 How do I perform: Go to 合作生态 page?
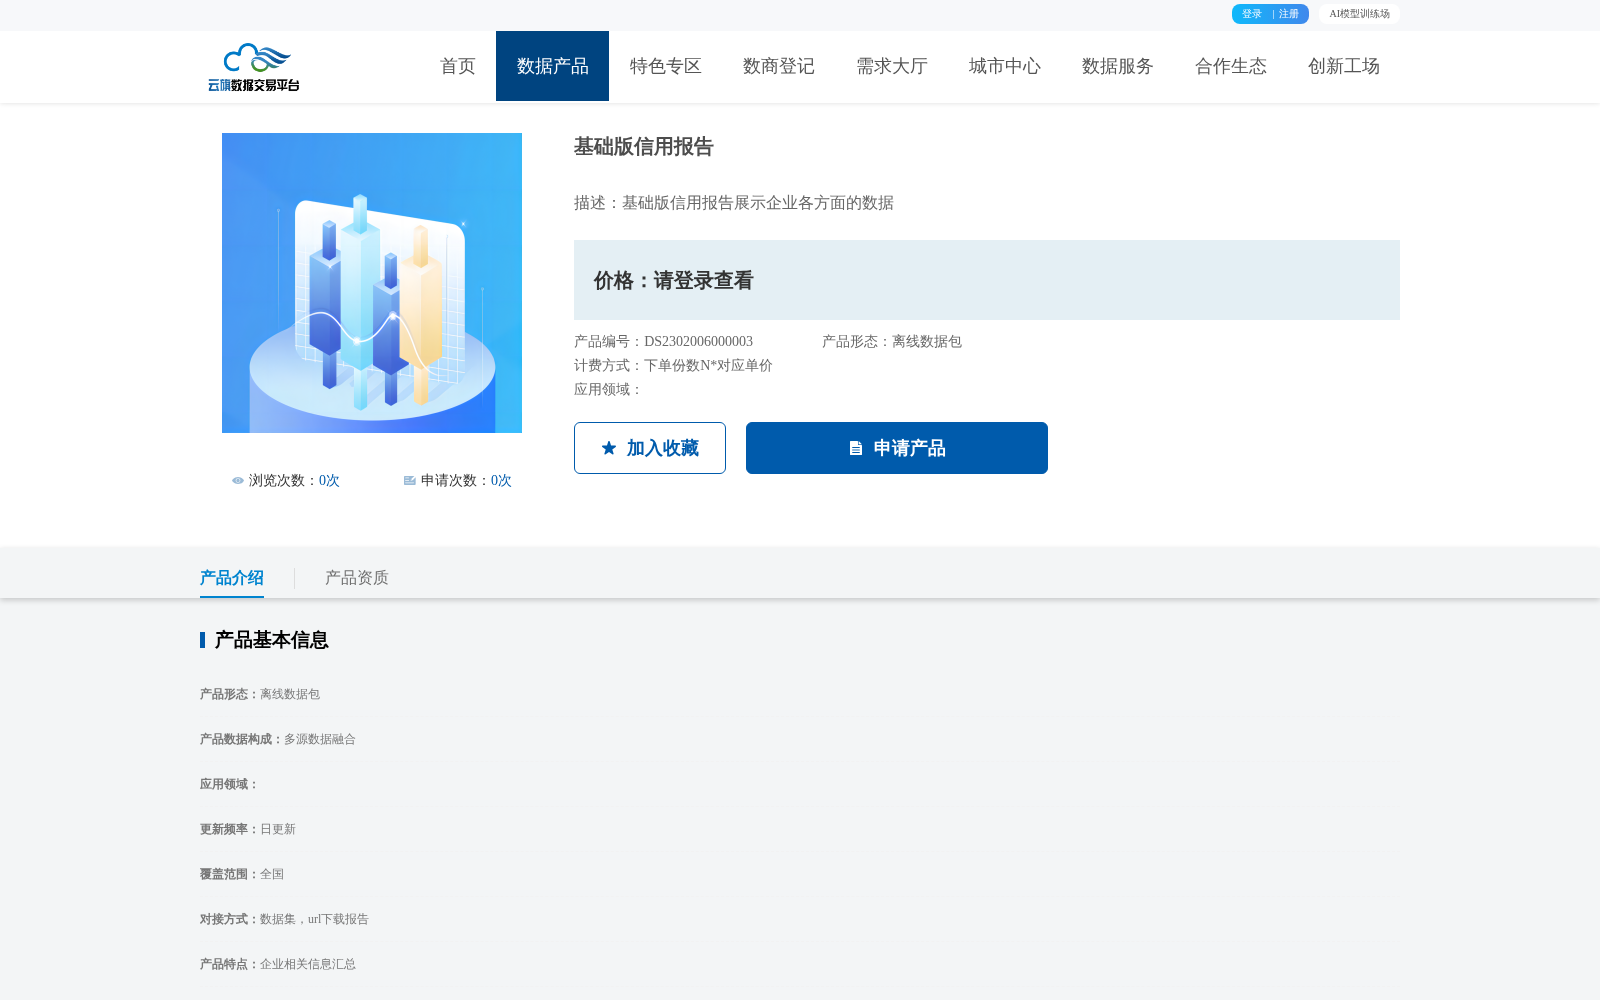pos(1231,66)
